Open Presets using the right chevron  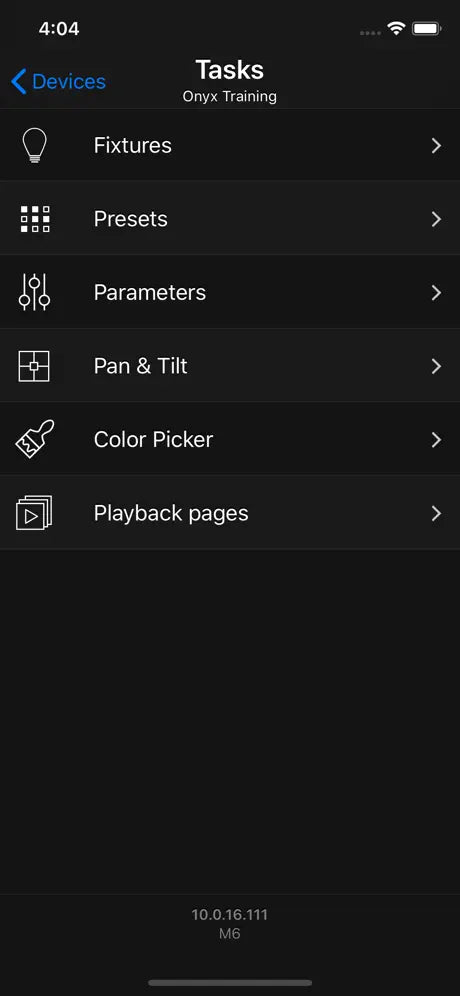pyautogui.click(x=436, y=219)
